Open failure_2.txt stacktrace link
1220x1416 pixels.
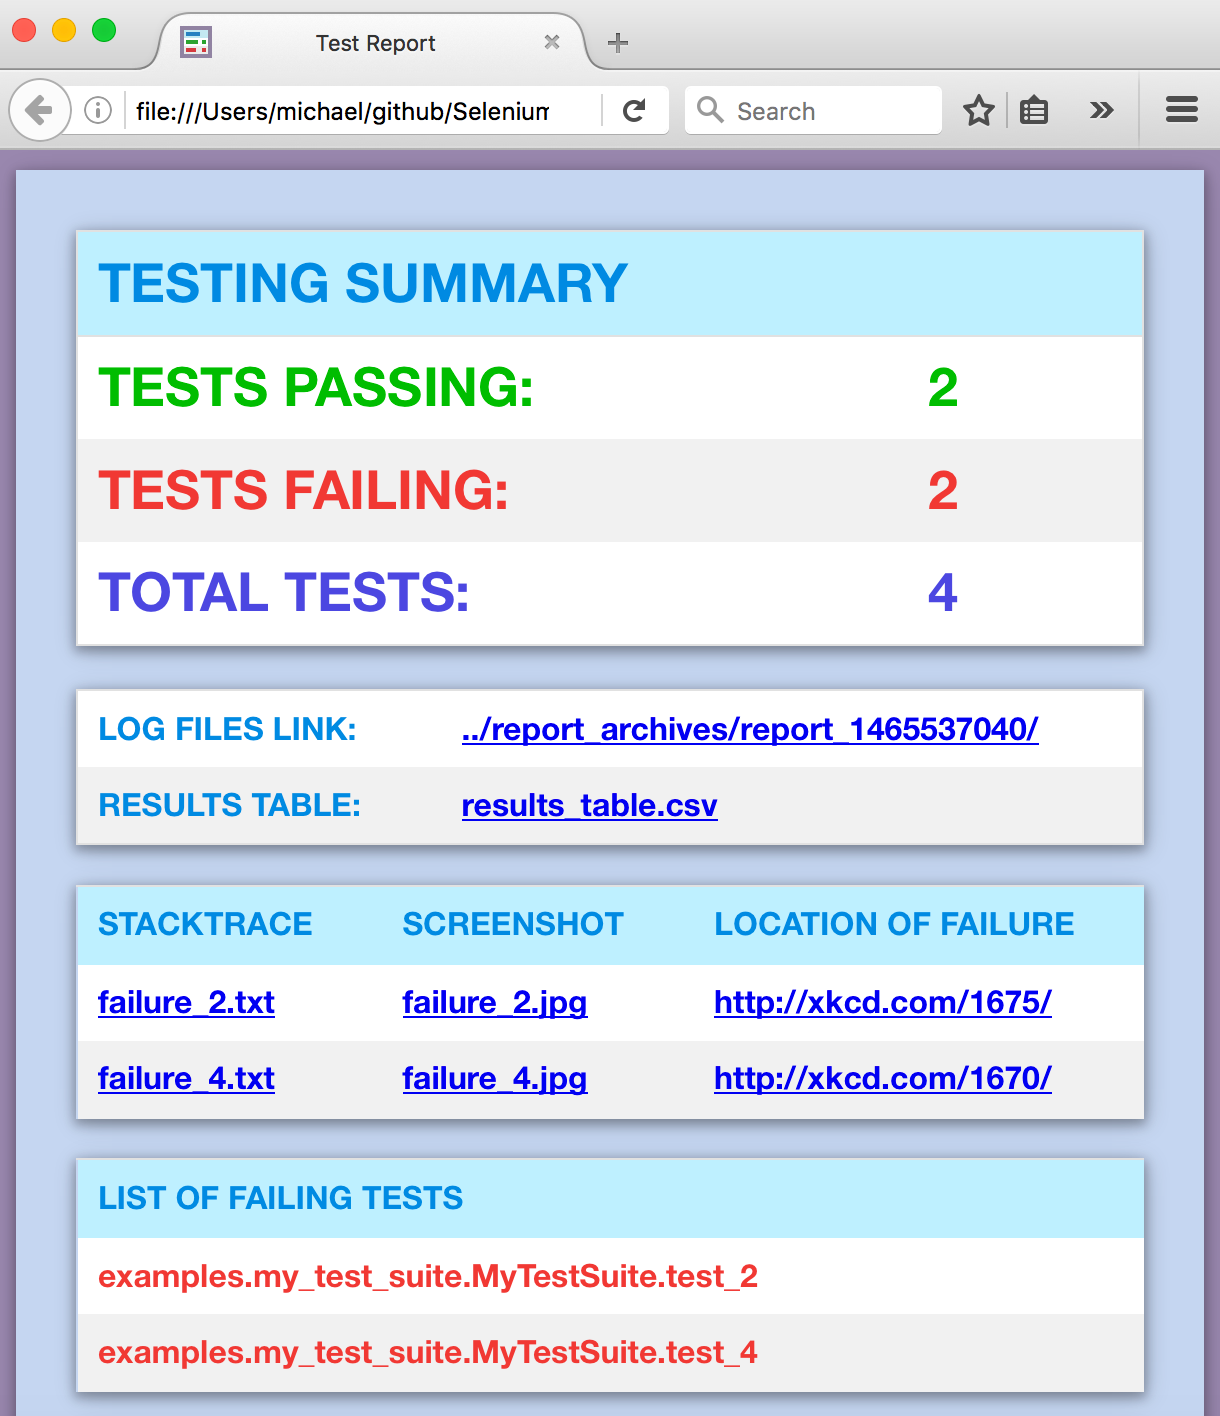[x=186, y=1002]
